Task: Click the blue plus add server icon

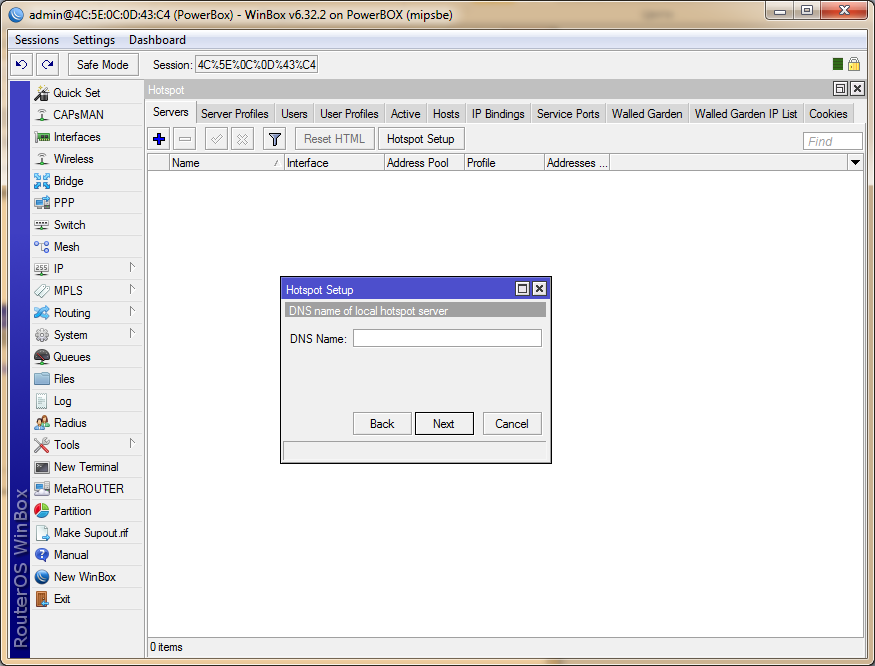Action: (x=159, y=139)
